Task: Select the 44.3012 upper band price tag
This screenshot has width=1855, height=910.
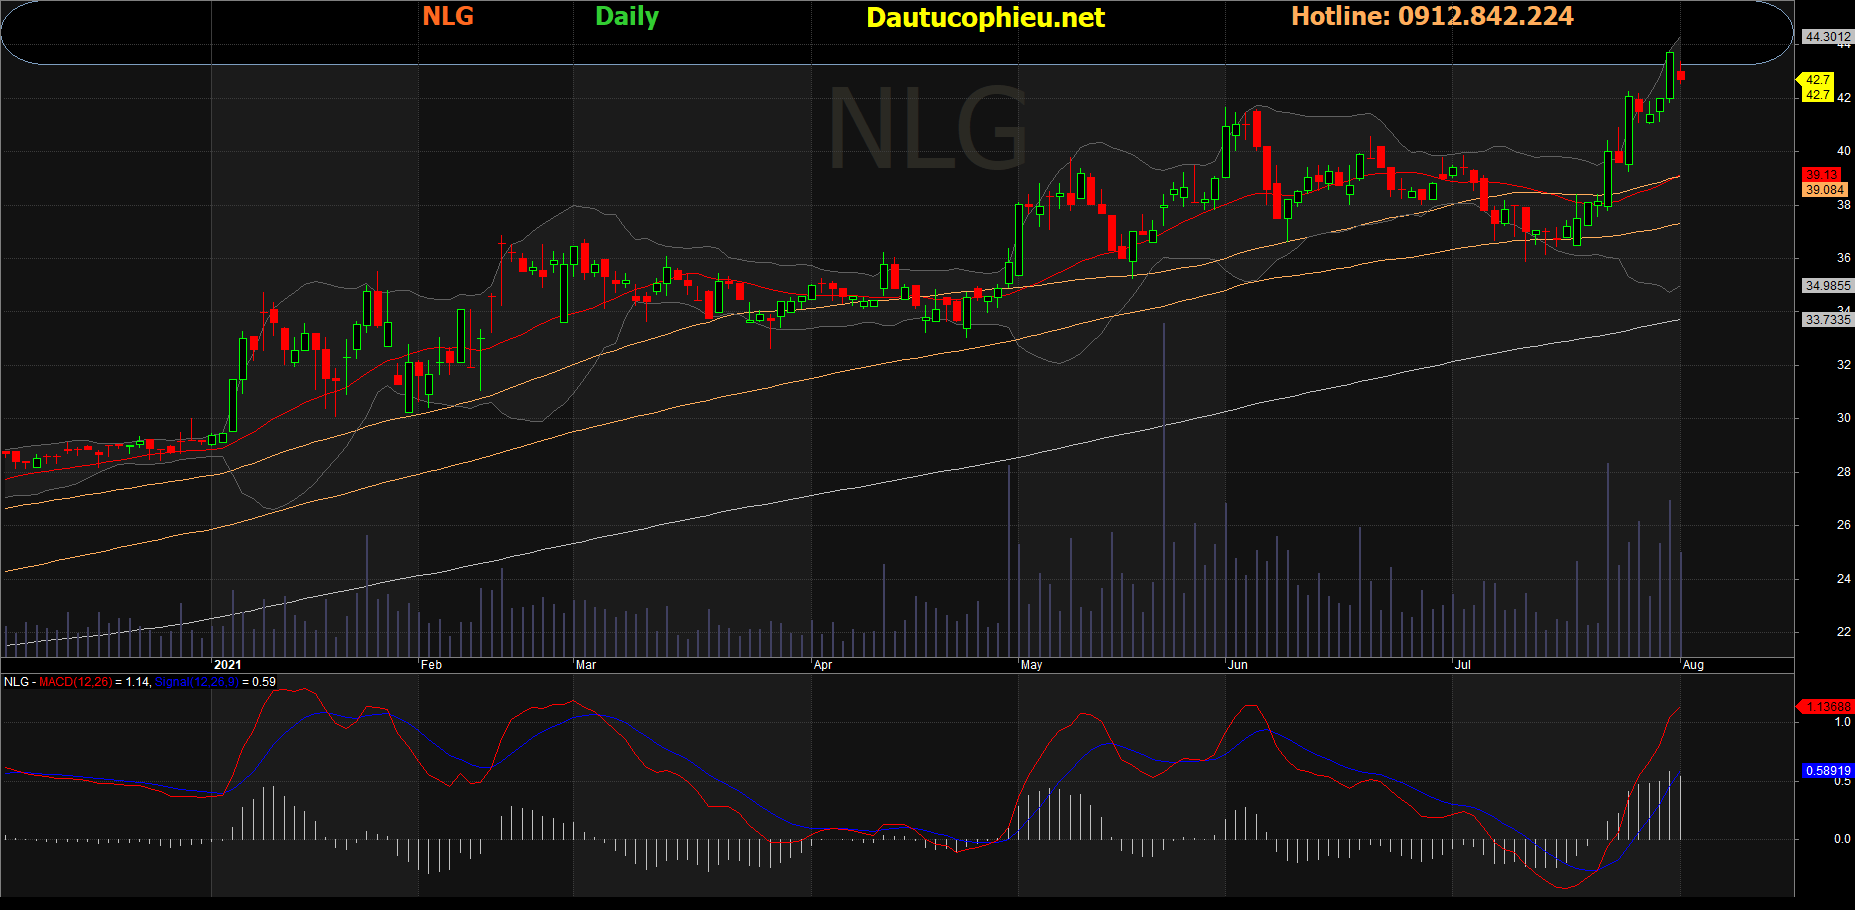Action: point(1826,37)
